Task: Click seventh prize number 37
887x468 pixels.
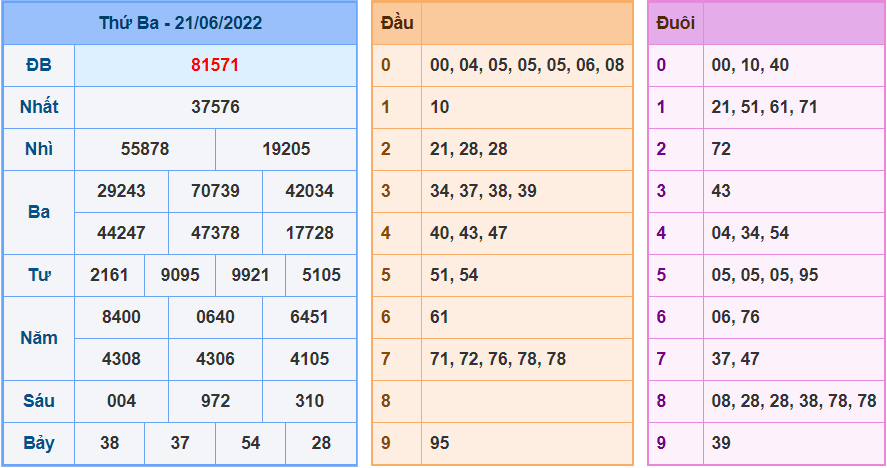Action: tap(180, 443)
